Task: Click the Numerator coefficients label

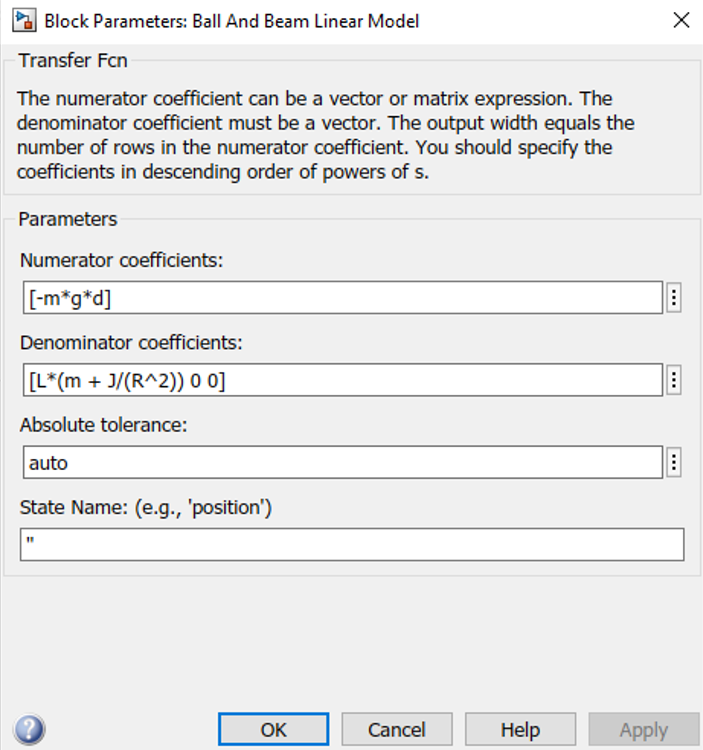Action: click(121, 261)
